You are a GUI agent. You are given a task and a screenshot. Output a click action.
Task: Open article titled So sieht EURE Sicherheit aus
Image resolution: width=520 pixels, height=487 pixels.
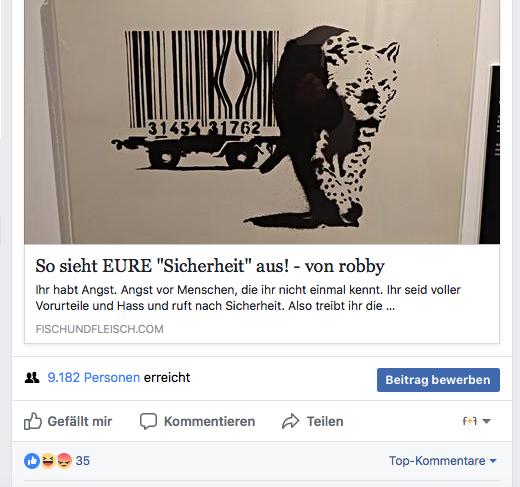[x=210, y=266]
